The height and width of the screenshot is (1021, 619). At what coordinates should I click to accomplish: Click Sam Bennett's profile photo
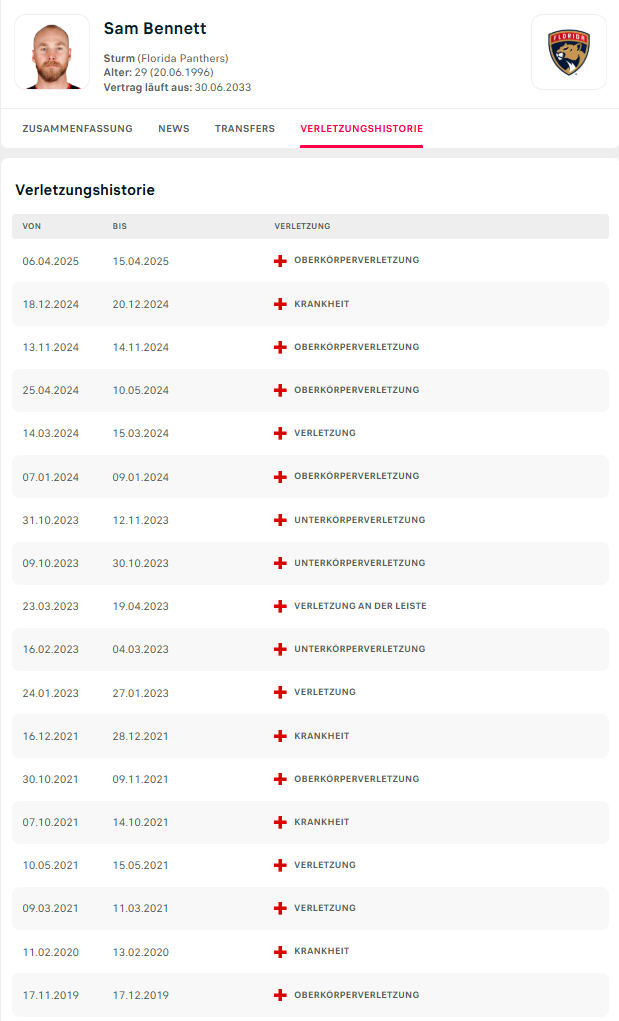pos(52,52)
